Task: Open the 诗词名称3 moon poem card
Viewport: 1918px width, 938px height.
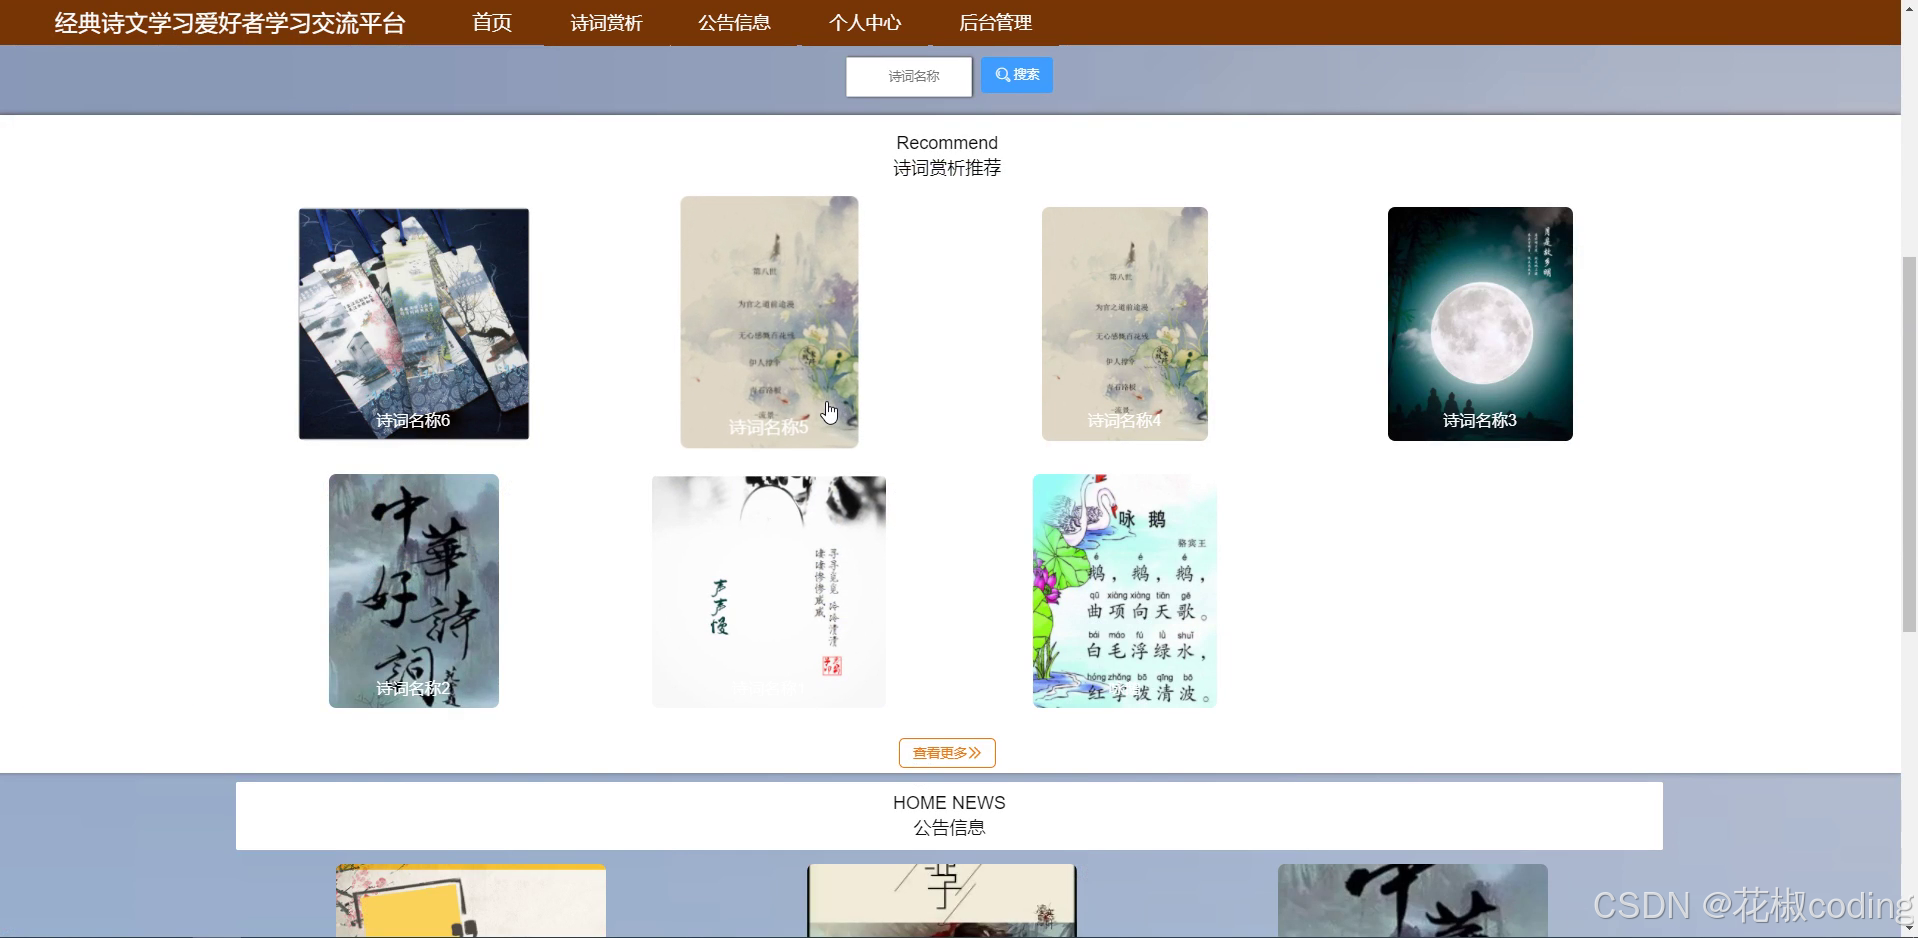Action: 1479,323
